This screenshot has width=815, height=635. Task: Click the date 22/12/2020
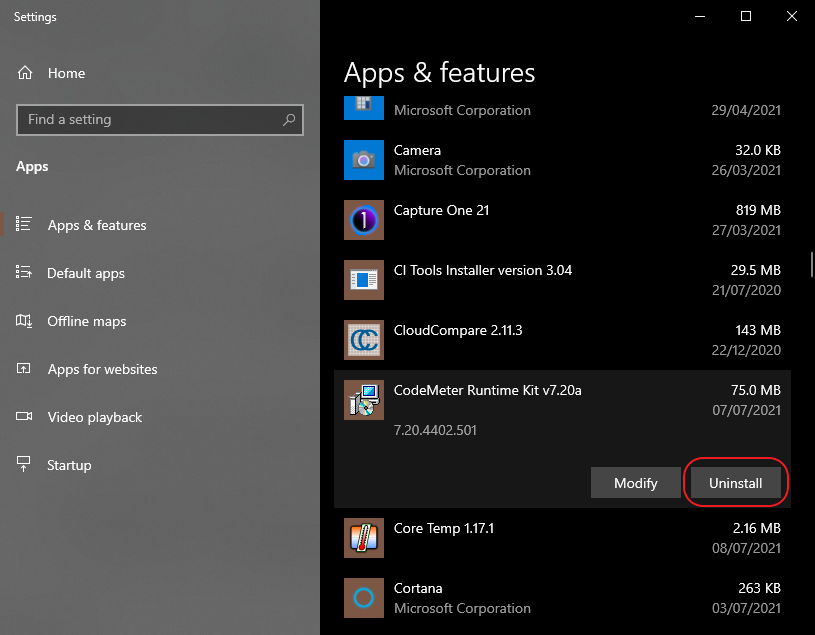(x=746, y=350)
